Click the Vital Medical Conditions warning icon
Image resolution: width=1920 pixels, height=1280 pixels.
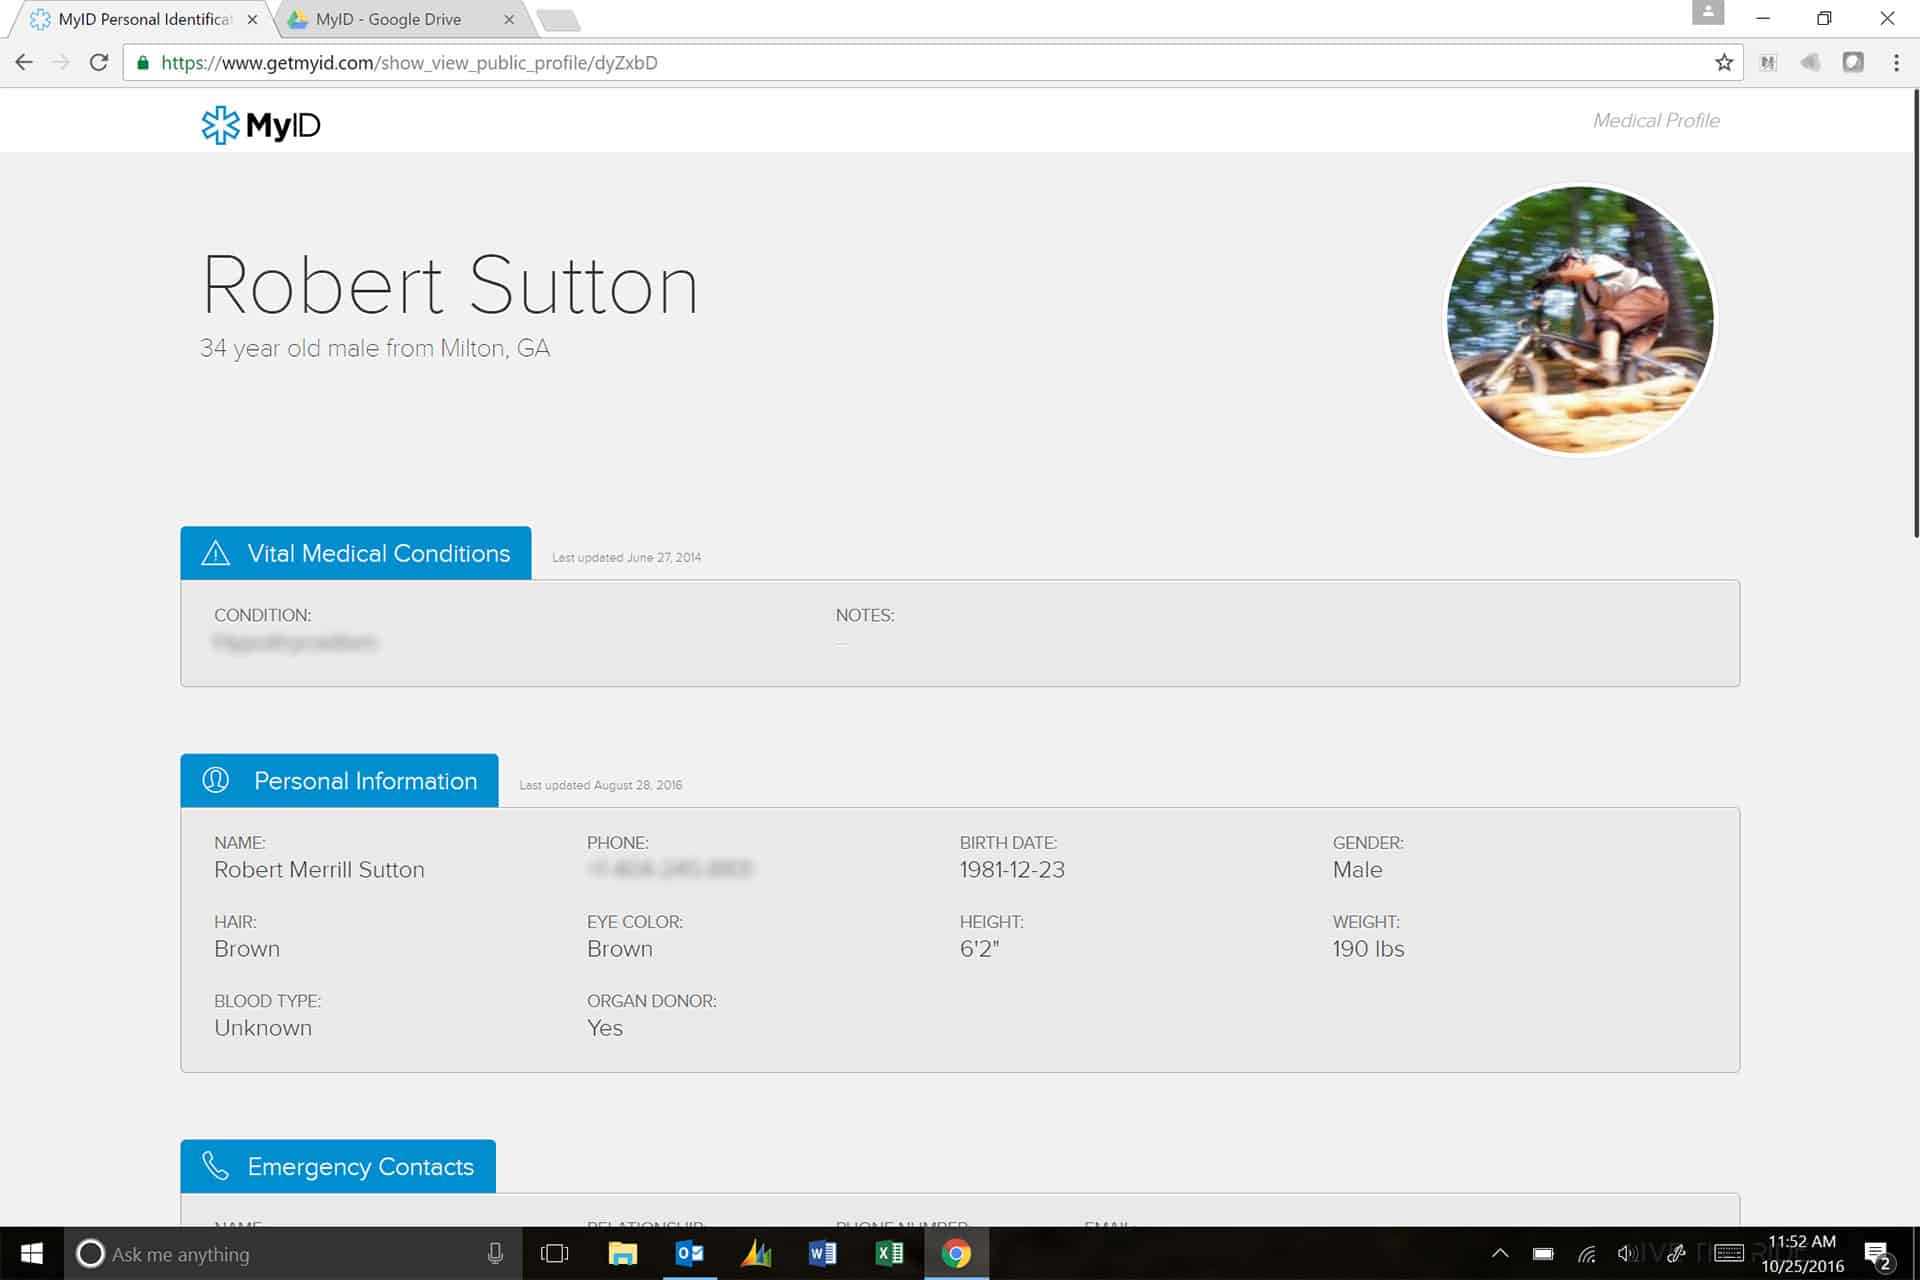(215, 553)
